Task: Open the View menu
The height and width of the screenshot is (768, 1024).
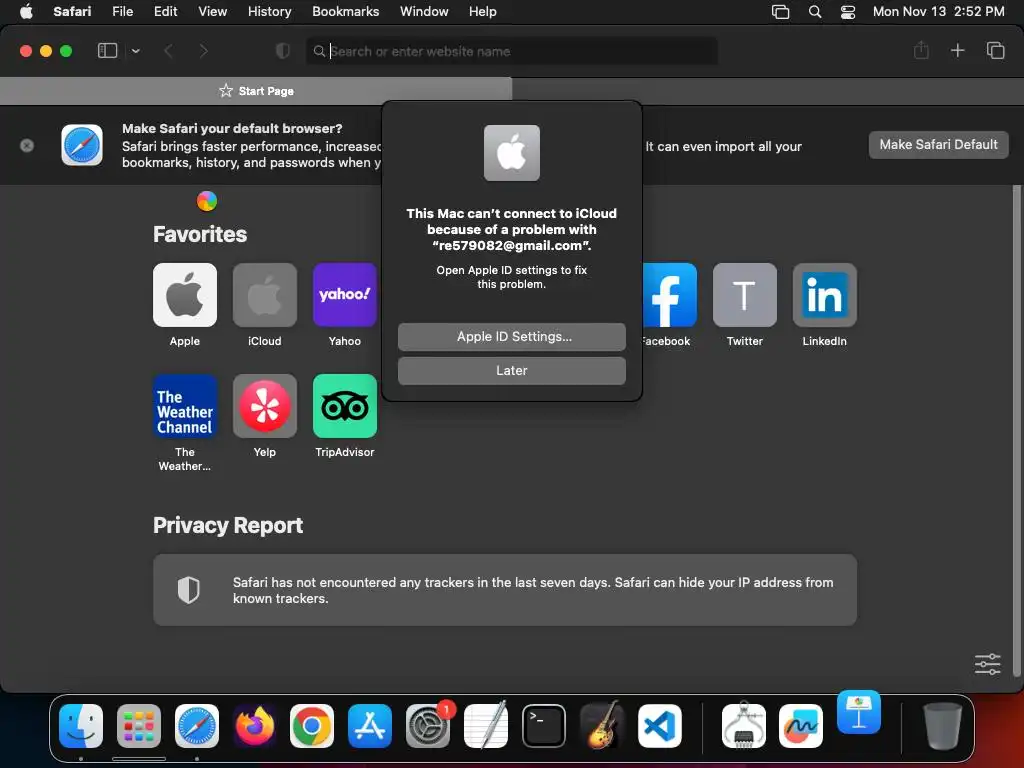Action: pyautogui.click(x=212, y=12)
